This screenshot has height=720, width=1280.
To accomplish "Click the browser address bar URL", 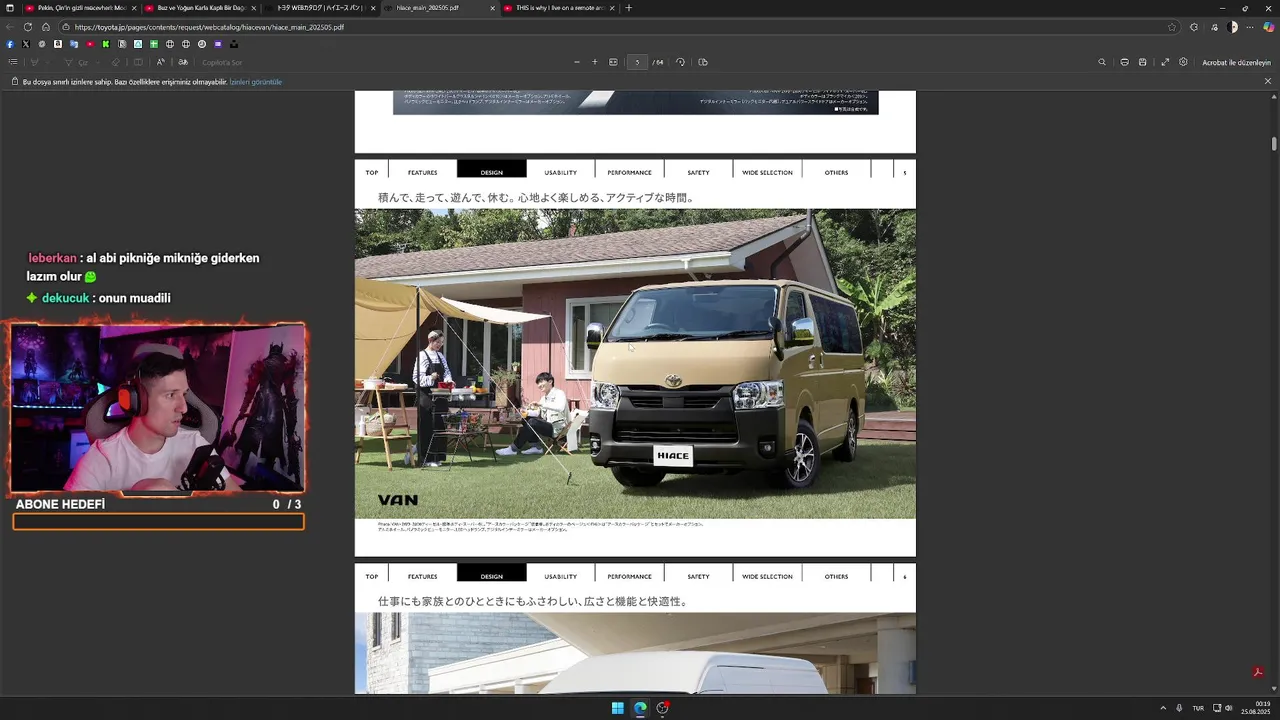I will (209, 27).
